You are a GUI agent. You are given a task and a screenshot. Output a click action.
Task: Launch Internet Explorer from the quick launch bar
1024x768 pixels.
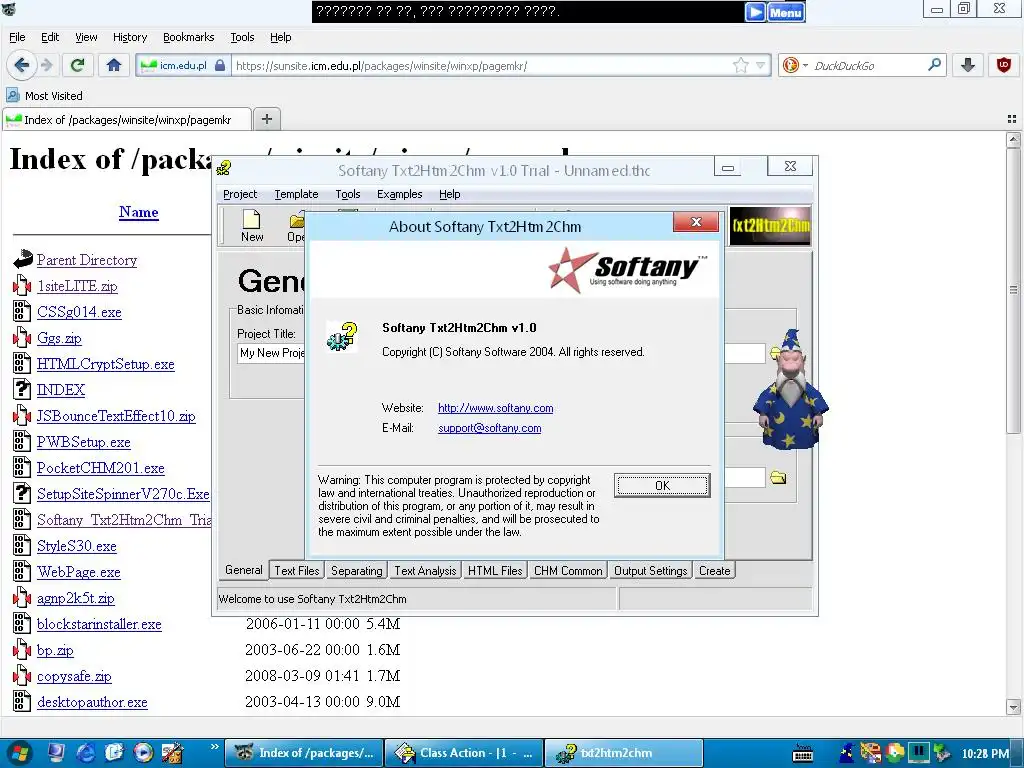86,753
